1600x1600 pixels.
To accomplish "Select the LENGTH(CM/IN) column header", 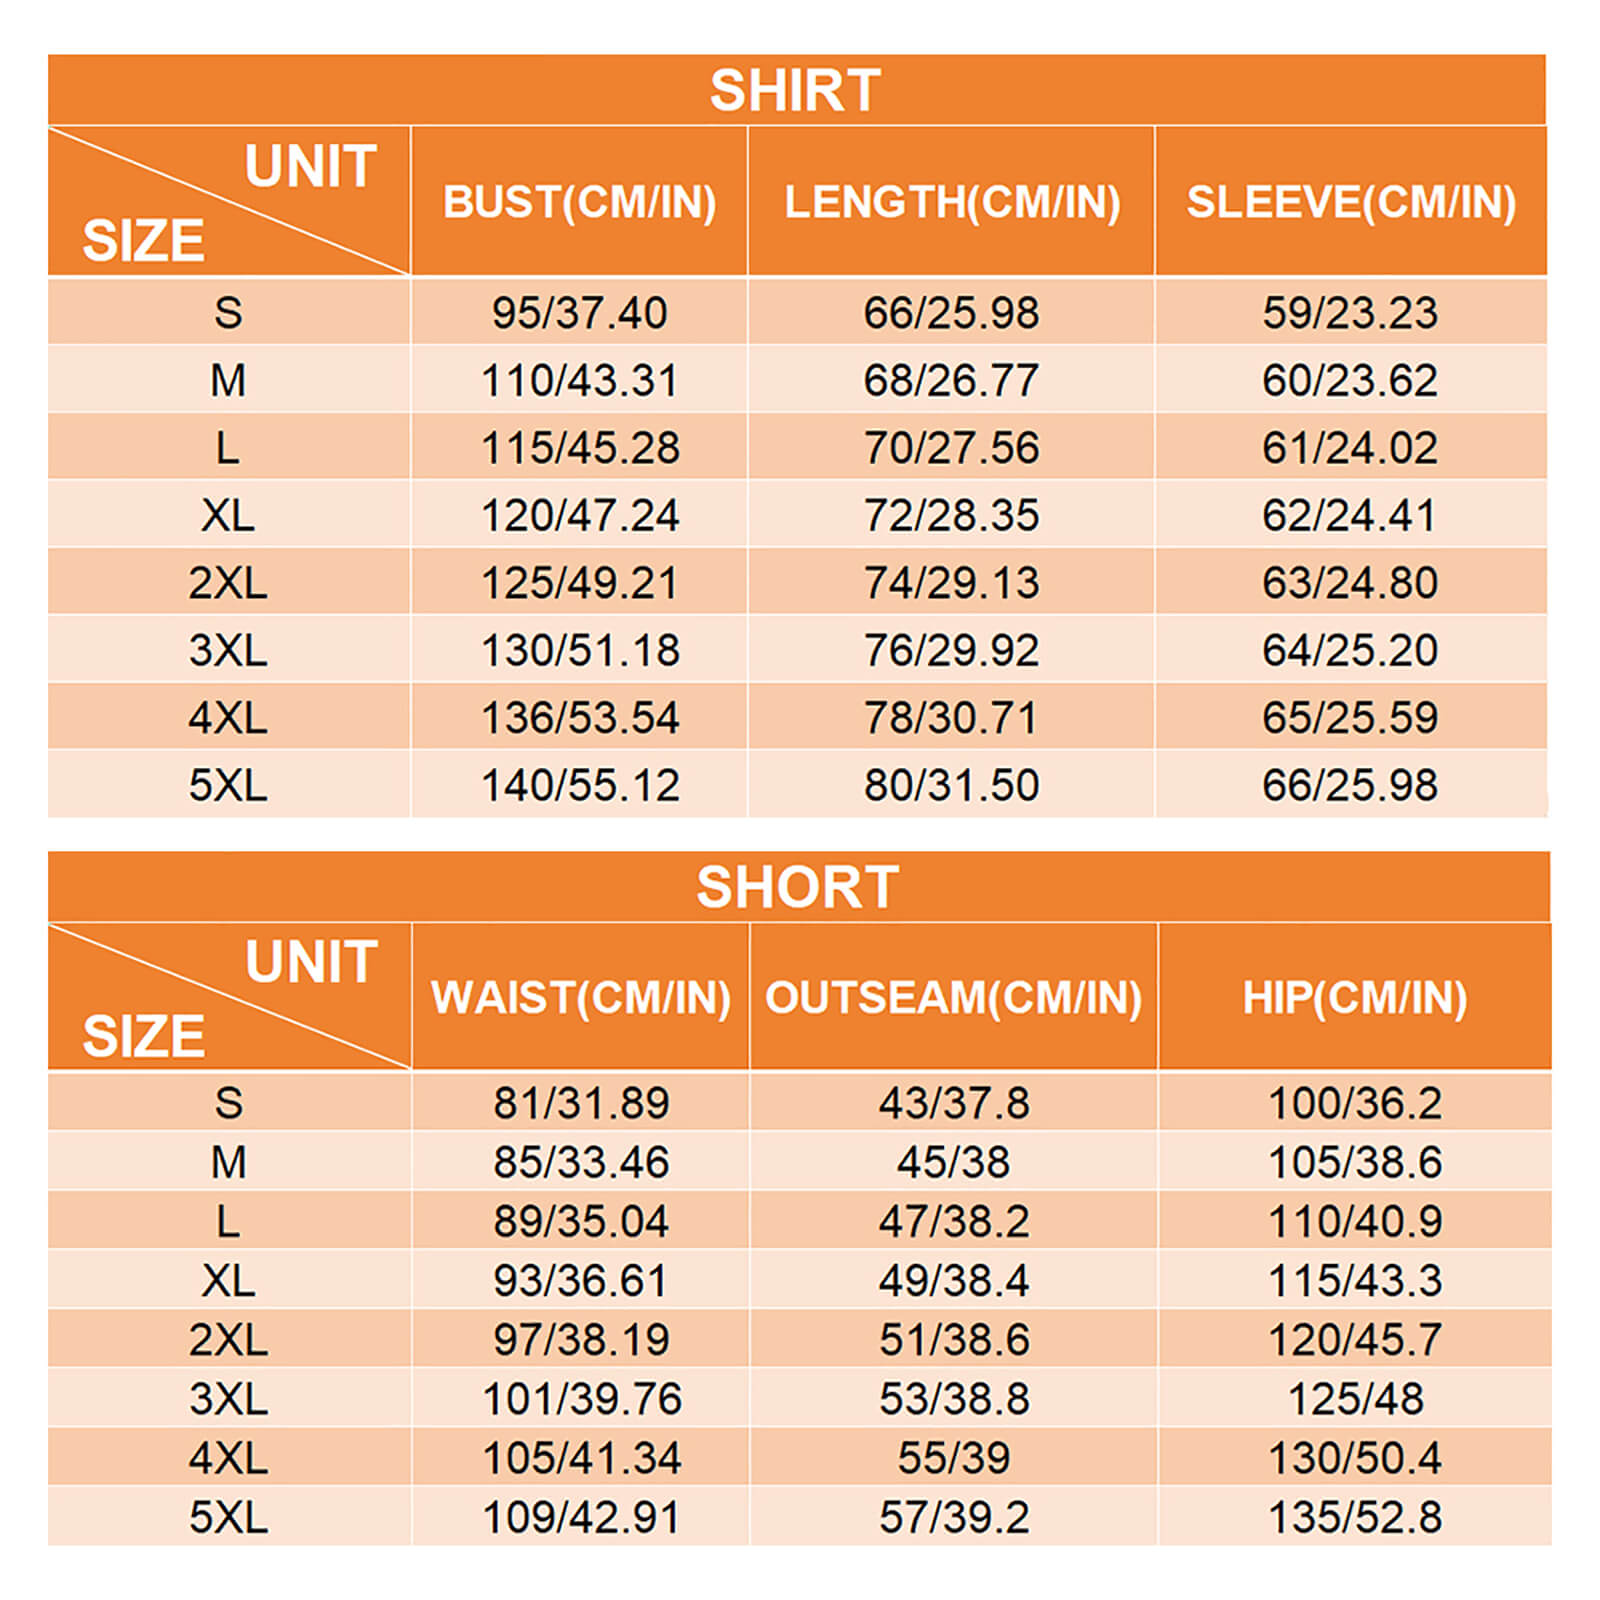I will [951, 202].
